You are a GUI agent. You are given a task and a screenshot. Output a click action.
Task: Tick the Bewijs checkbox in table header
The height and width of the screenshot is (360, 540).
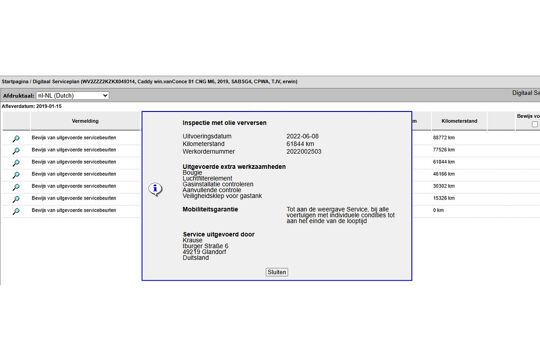[x=534, y=124]
